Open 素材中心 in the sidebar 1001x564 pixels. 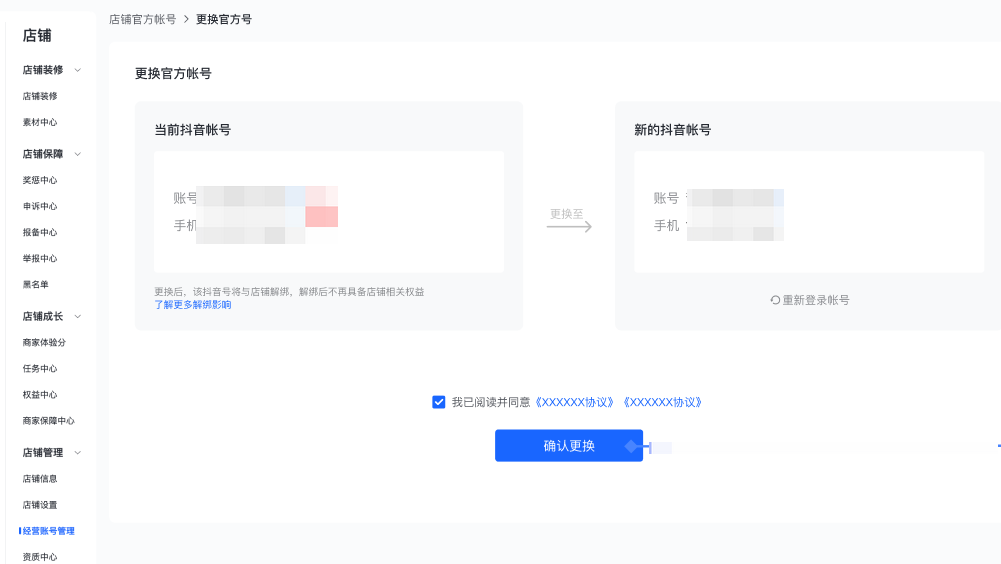coord(40,122)
